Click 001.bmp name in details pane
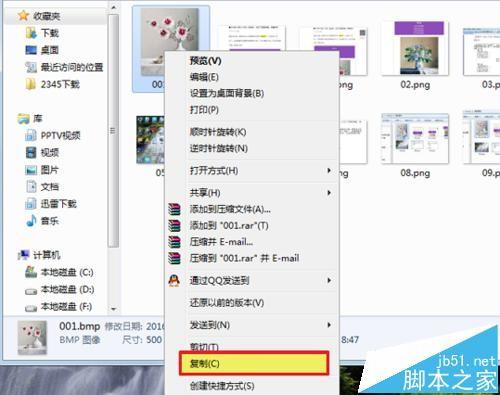The height and width of the screenshot is (395, 500). tap(80, 326)
